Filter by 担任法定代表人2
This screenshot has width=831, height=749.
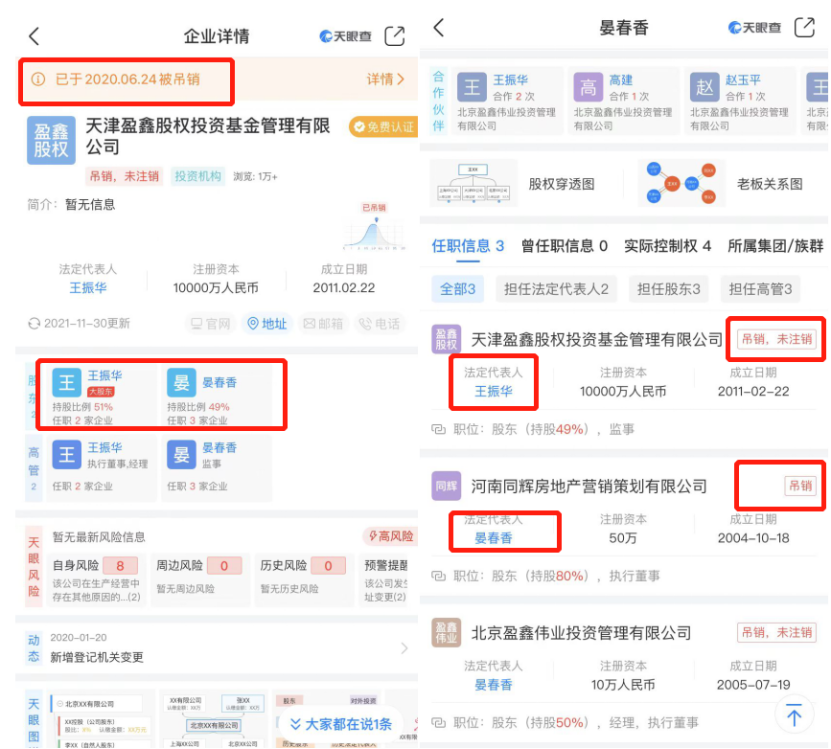click(556, 289)
